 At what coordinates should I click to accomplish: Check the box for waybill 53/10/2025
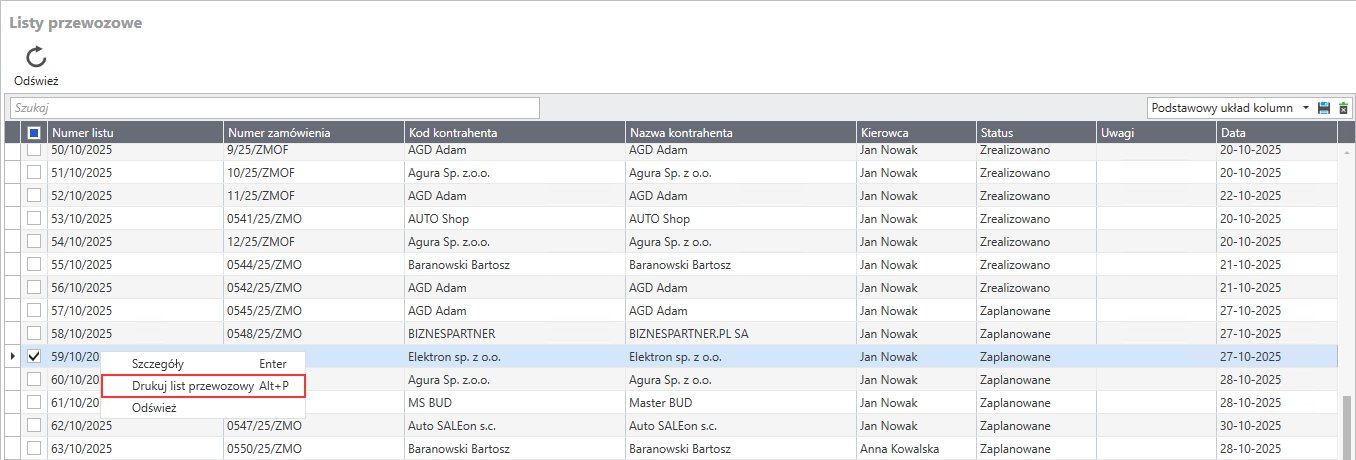tap(34, 218)
